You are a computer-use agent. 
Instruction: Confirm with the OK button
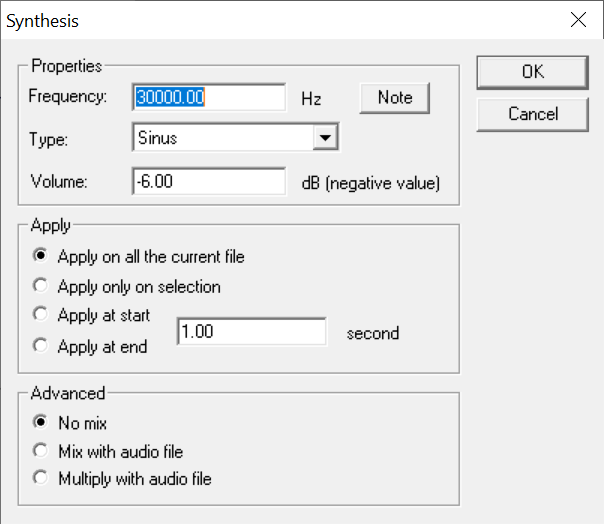pyautogui.click(x=532, y=72)
